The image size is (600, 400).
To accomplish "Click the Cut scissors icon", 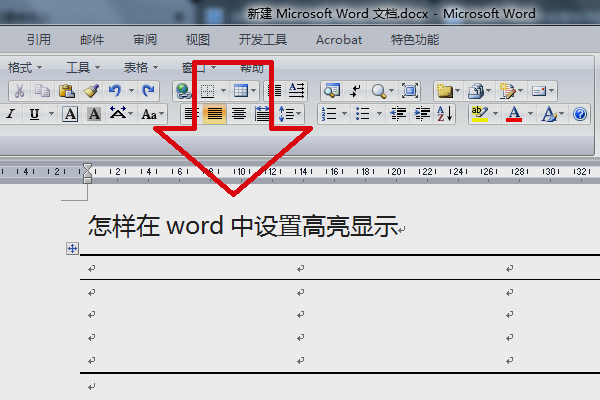I will click(x=19, y=91).
